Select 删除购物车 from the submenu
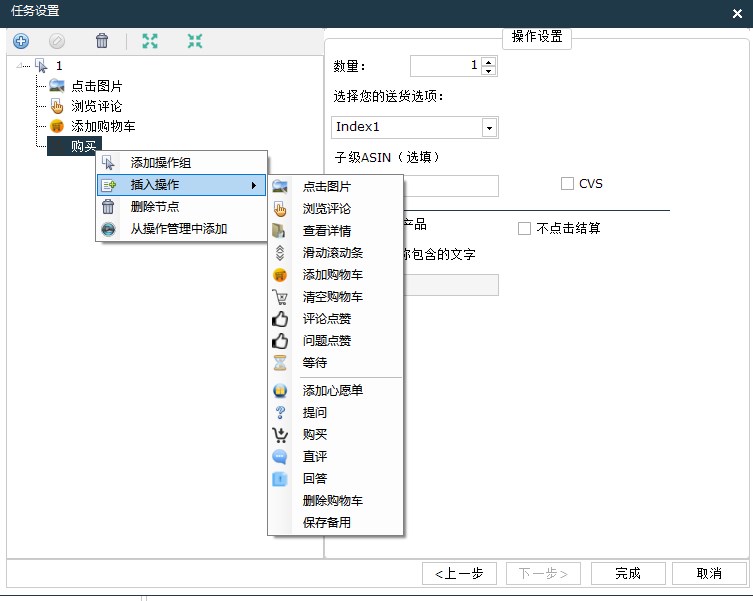This screenshot has height=601, width=753. pos(335,501)
